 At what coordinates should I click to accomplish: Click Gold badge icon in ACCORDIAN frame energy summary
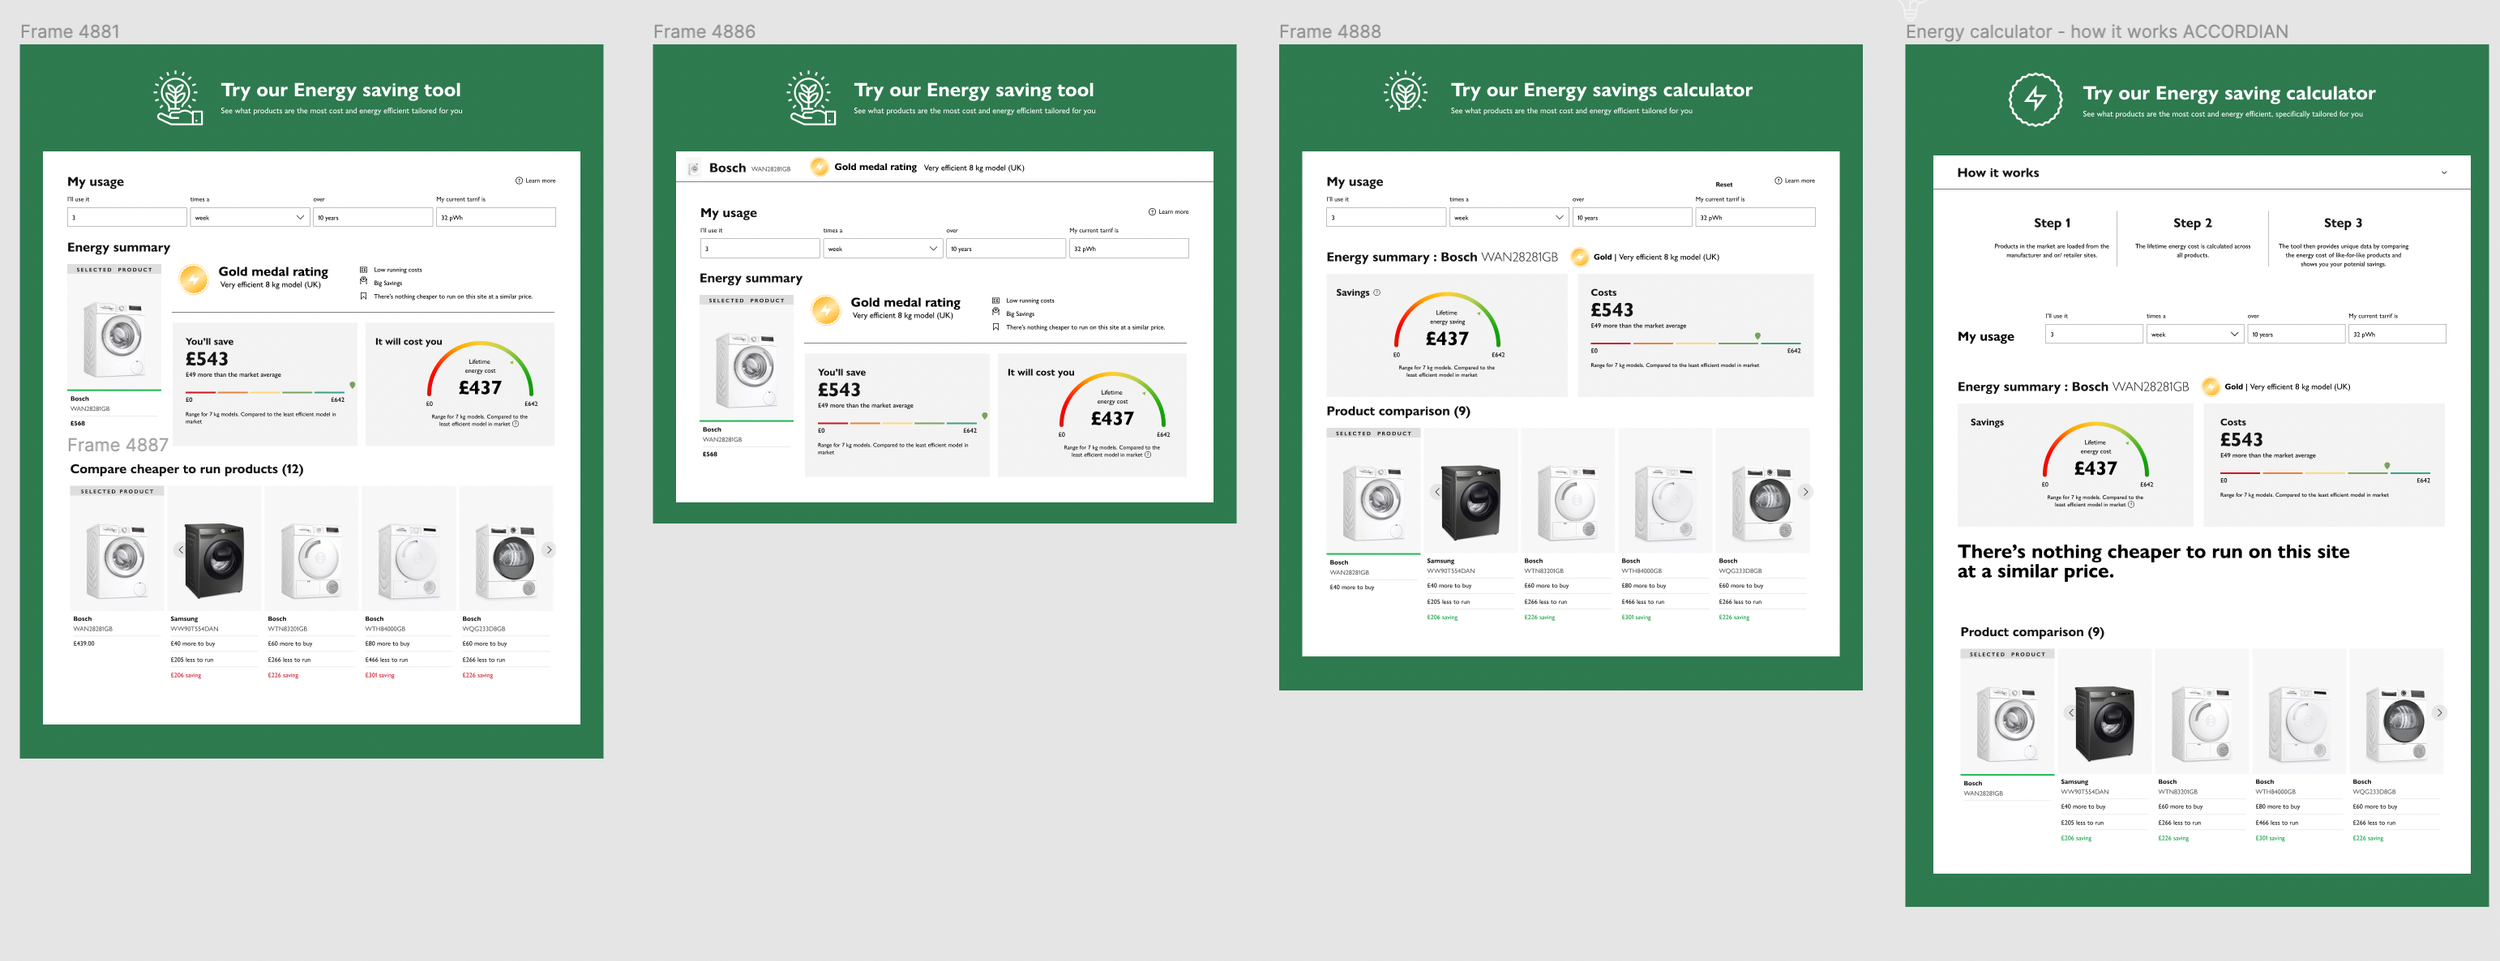tap(2211, 387)
